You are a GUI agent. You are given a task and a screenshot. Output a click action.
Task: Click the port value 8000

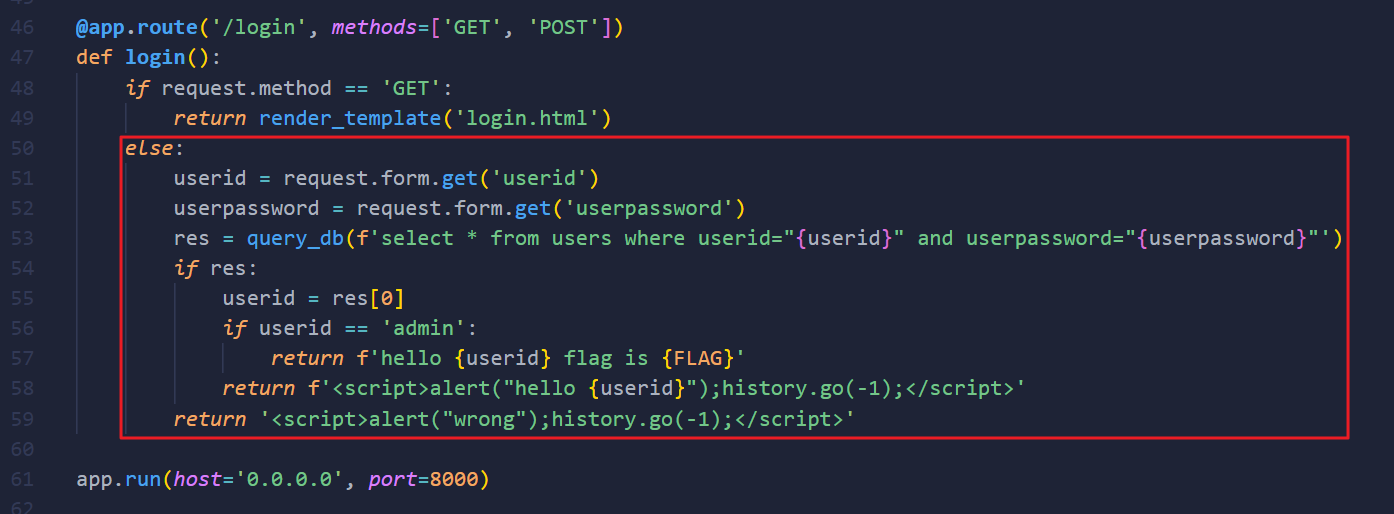pyautogui.click(x=454, y=479)
